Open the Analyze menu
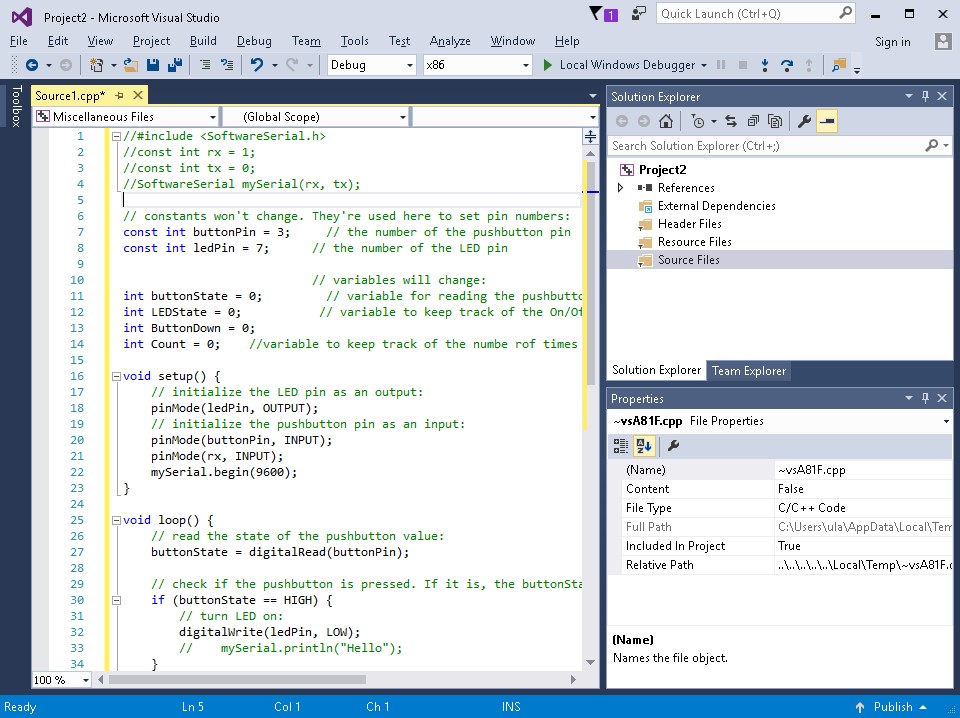This screenshot has width=960, height=718. pos(450,41)
